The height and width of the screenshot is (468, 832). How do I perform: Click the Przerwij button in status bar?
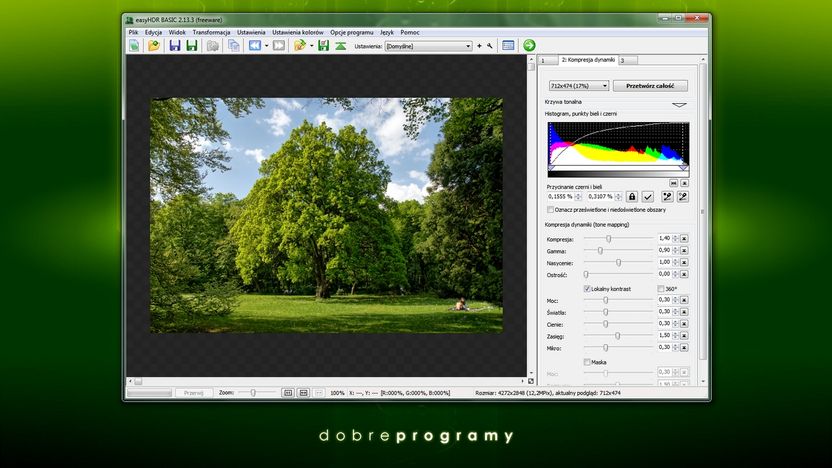coord(194,393)
